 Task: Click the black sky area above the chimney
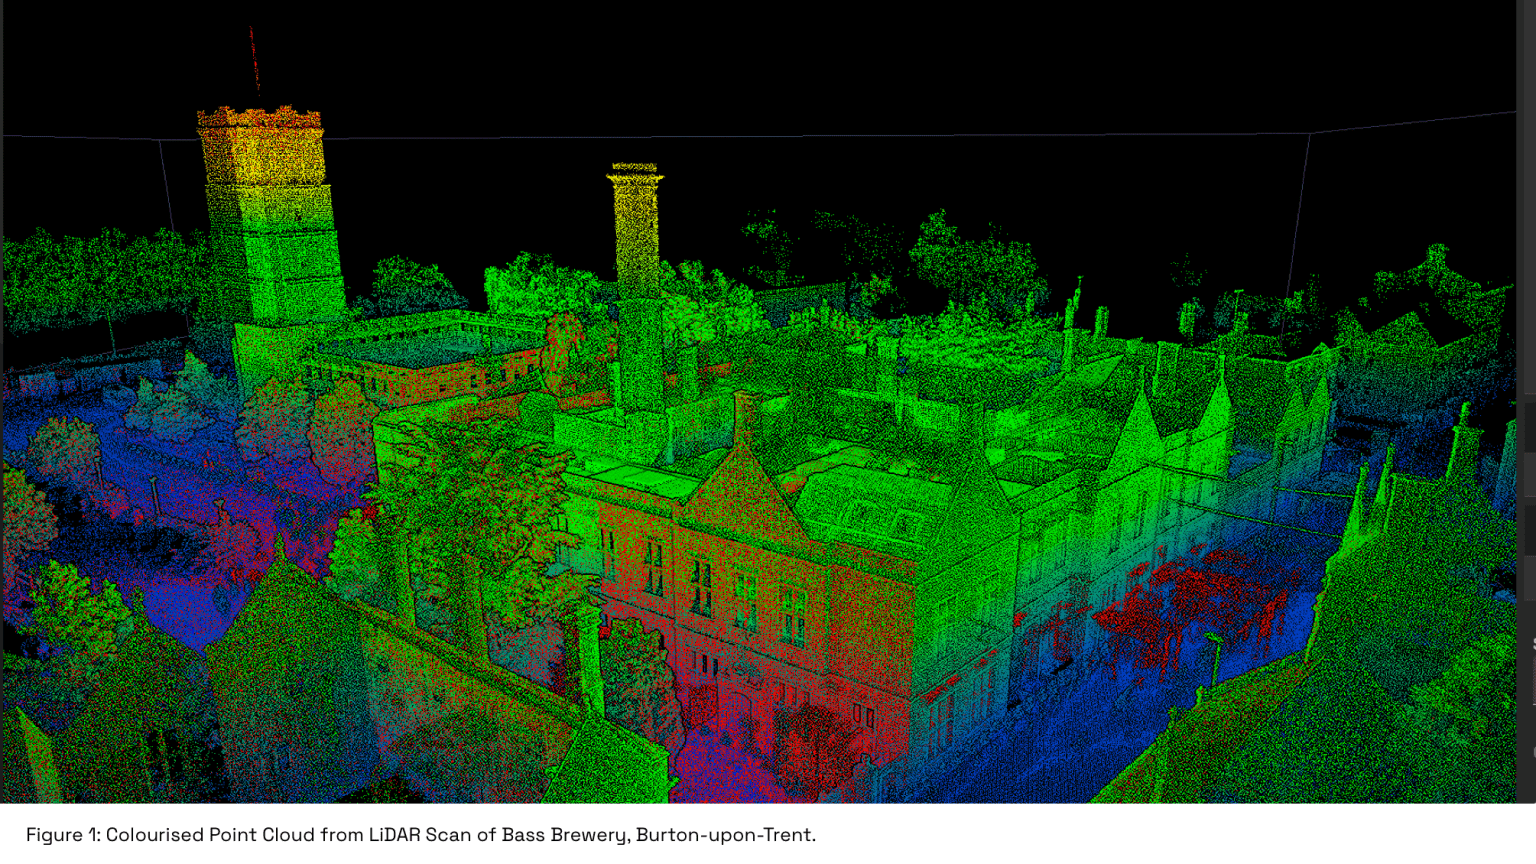[640, 80]
